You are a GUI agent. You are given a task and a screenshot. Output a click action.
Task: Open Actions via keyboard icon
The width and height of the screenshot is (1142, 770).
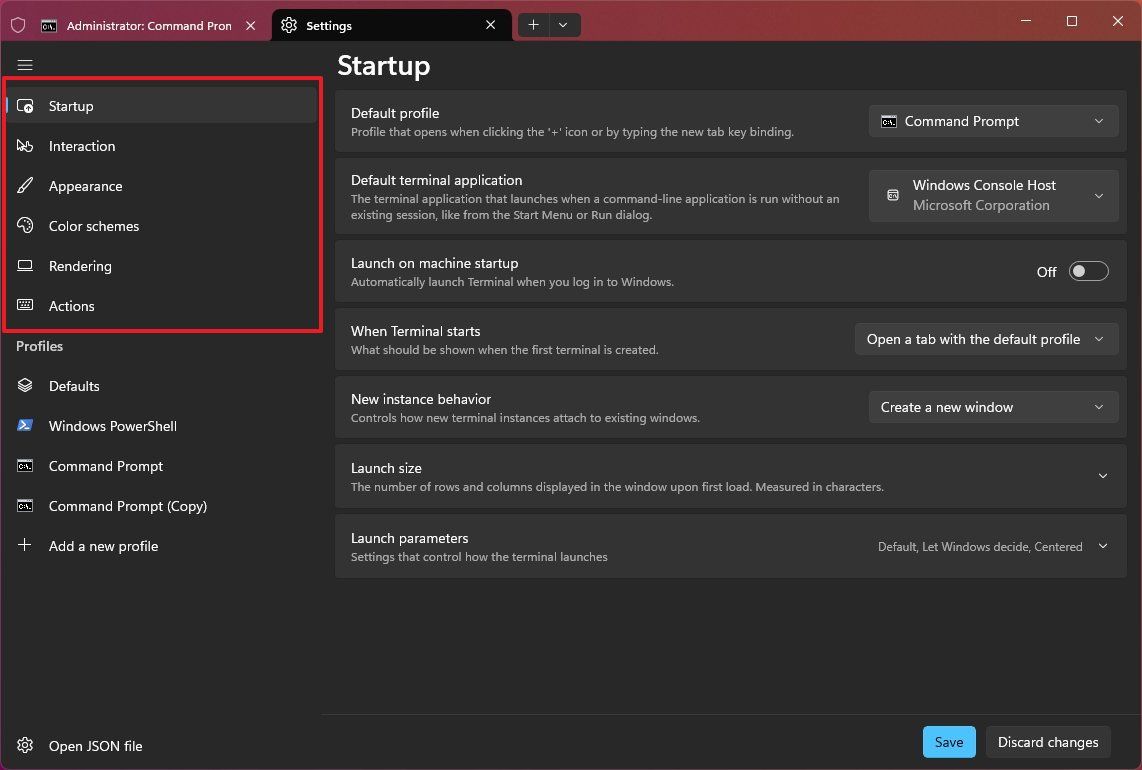coord(26,305)
